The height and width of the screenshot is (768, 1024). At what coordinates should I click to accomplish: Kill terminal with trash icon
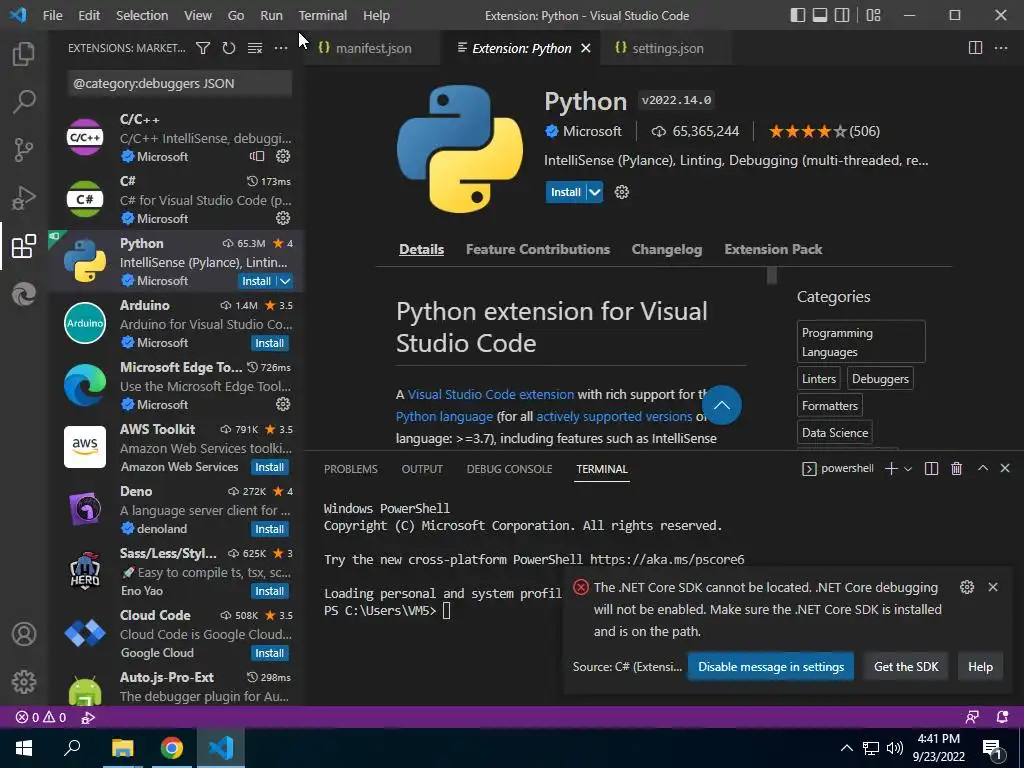(956, 468)
